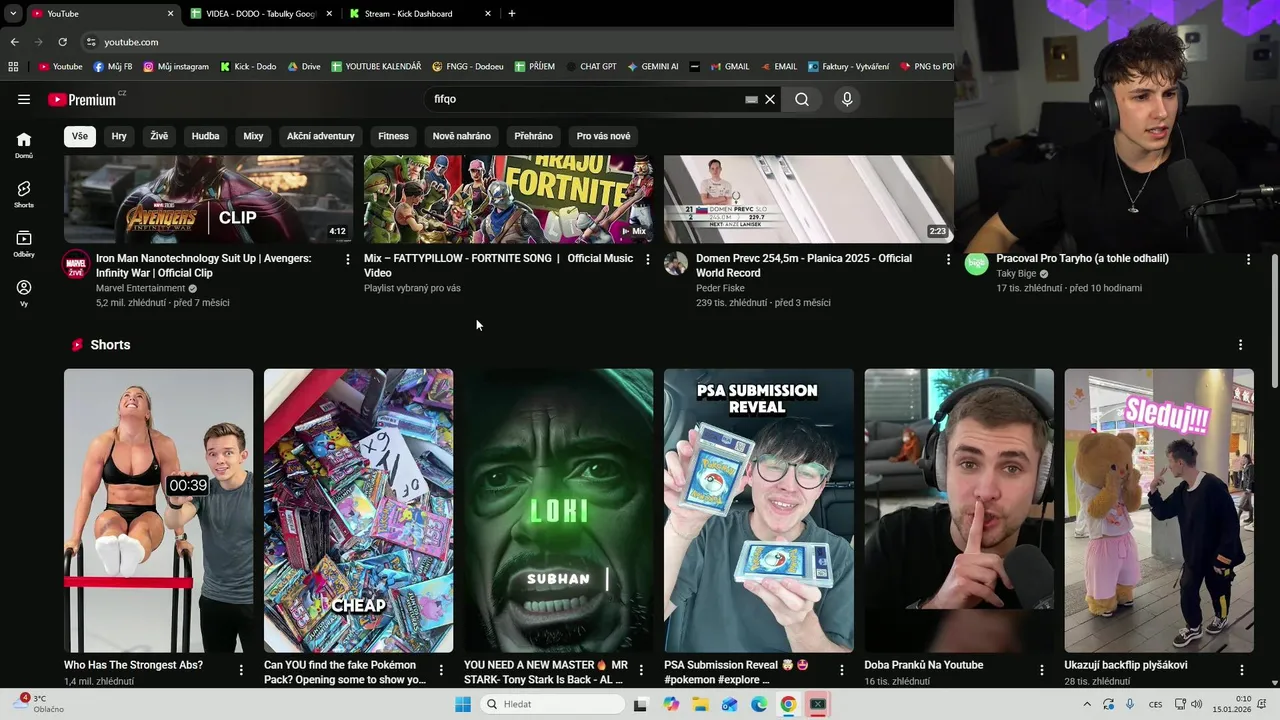Open the on-screen keyboard icon in search box

(x=752, y=99)
